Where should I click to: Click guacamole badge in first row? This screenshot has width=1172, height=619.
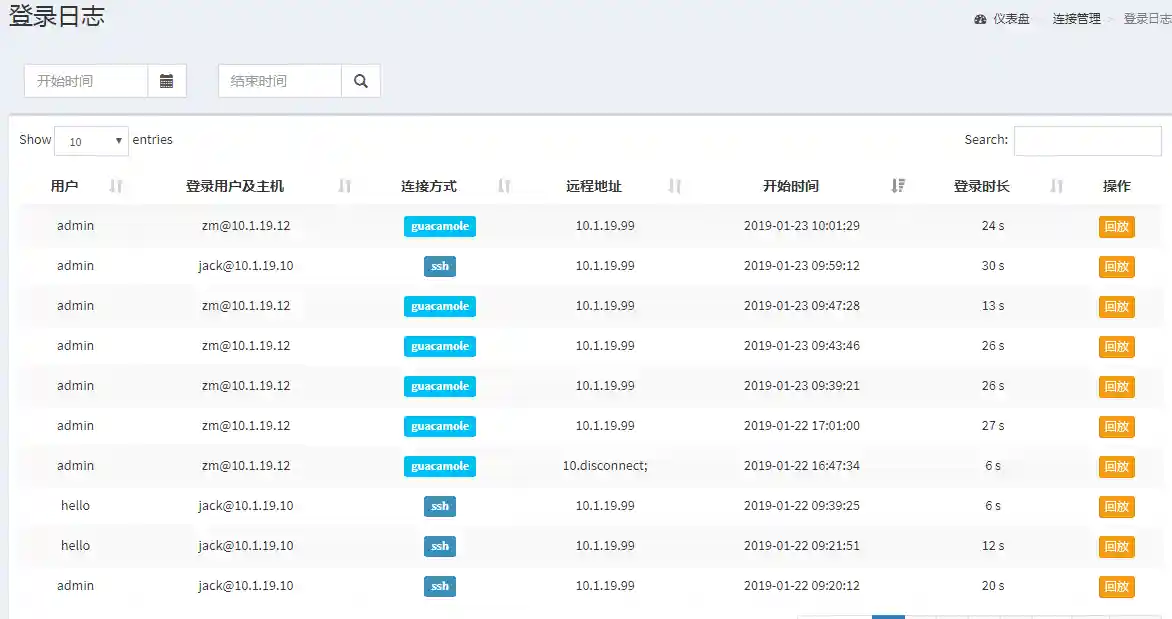click(440, 227)
